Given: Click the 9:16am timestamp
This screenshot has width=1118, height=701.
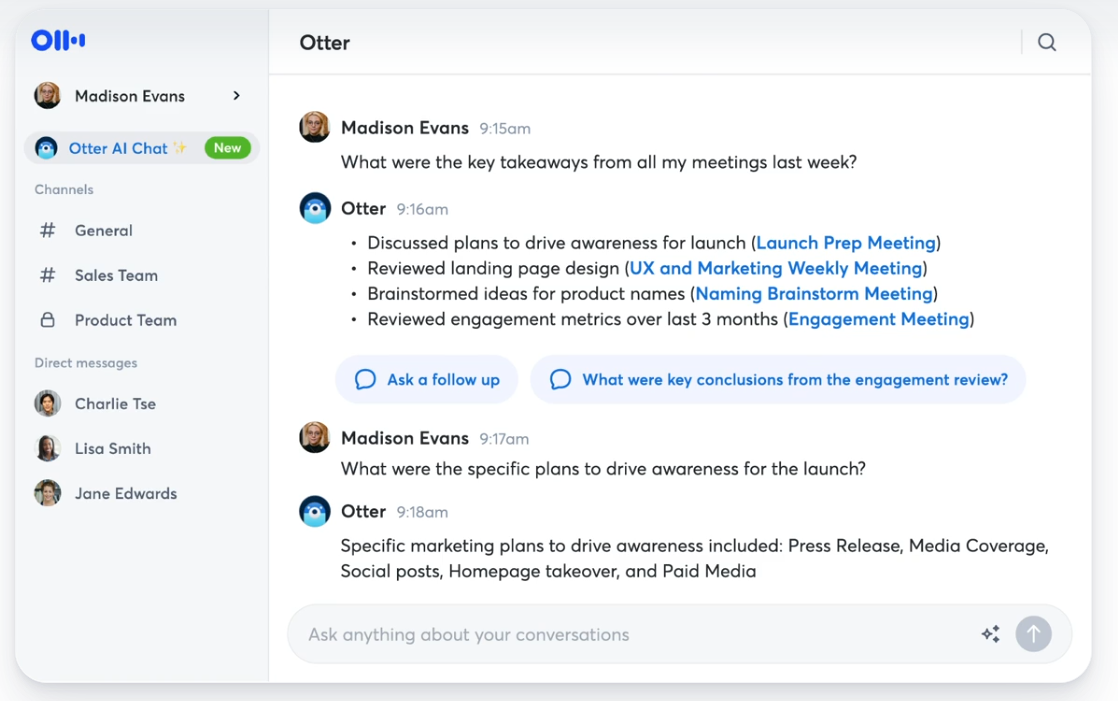Looking at the screenshot, I should coord(422,210).
